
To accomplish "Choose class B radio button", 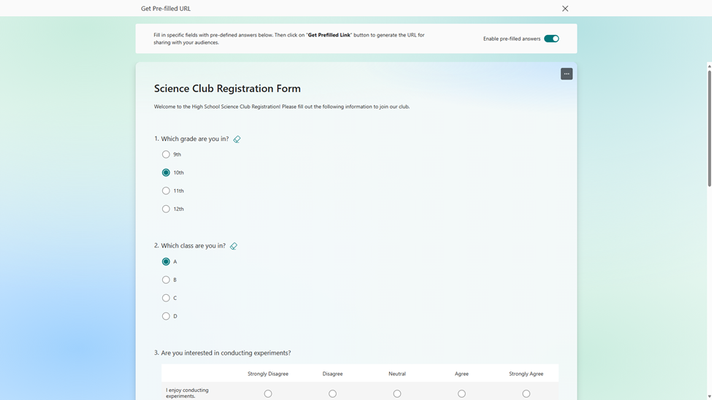I will [x=166, y=280].
